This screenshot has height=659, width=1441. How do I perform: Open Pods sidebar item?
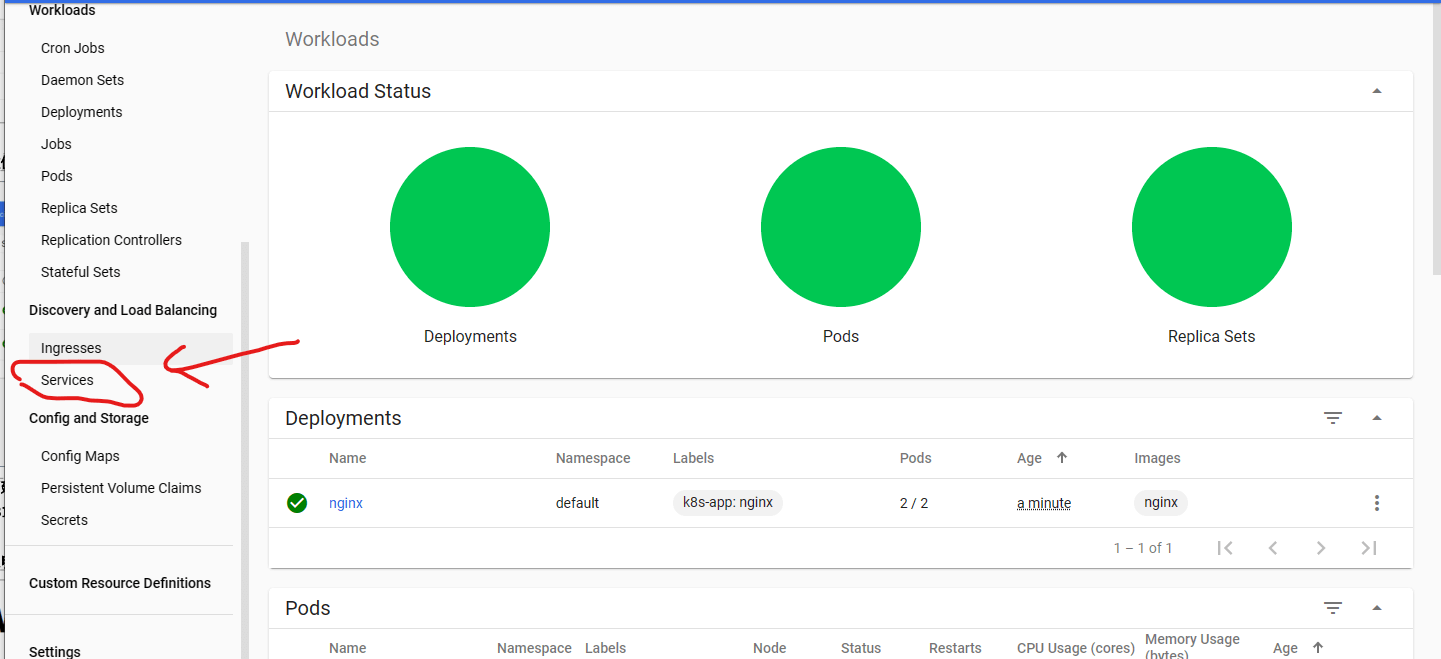click(x=56, y=176)
